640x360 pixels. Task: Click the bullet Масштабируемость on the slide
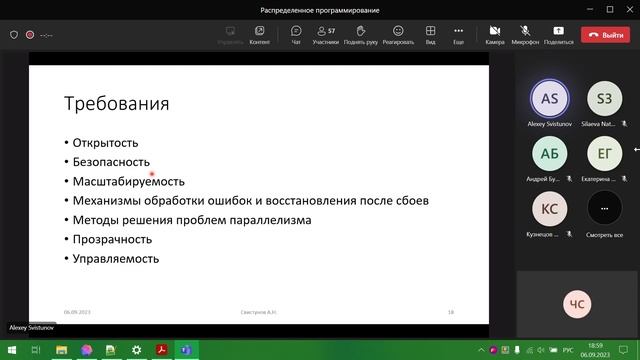tap(129, 181)
